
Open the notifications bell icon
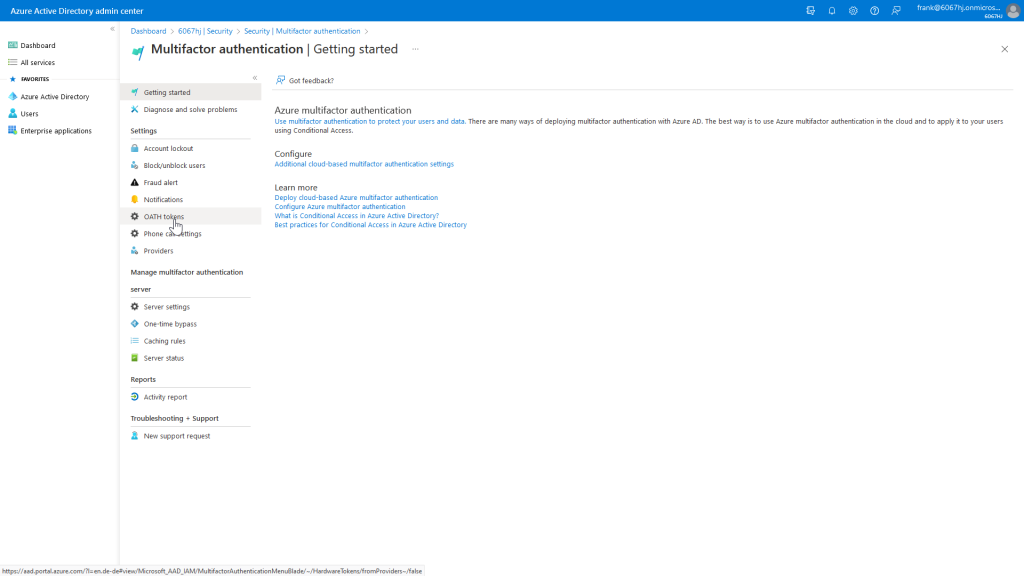click(x=832, y=10)
